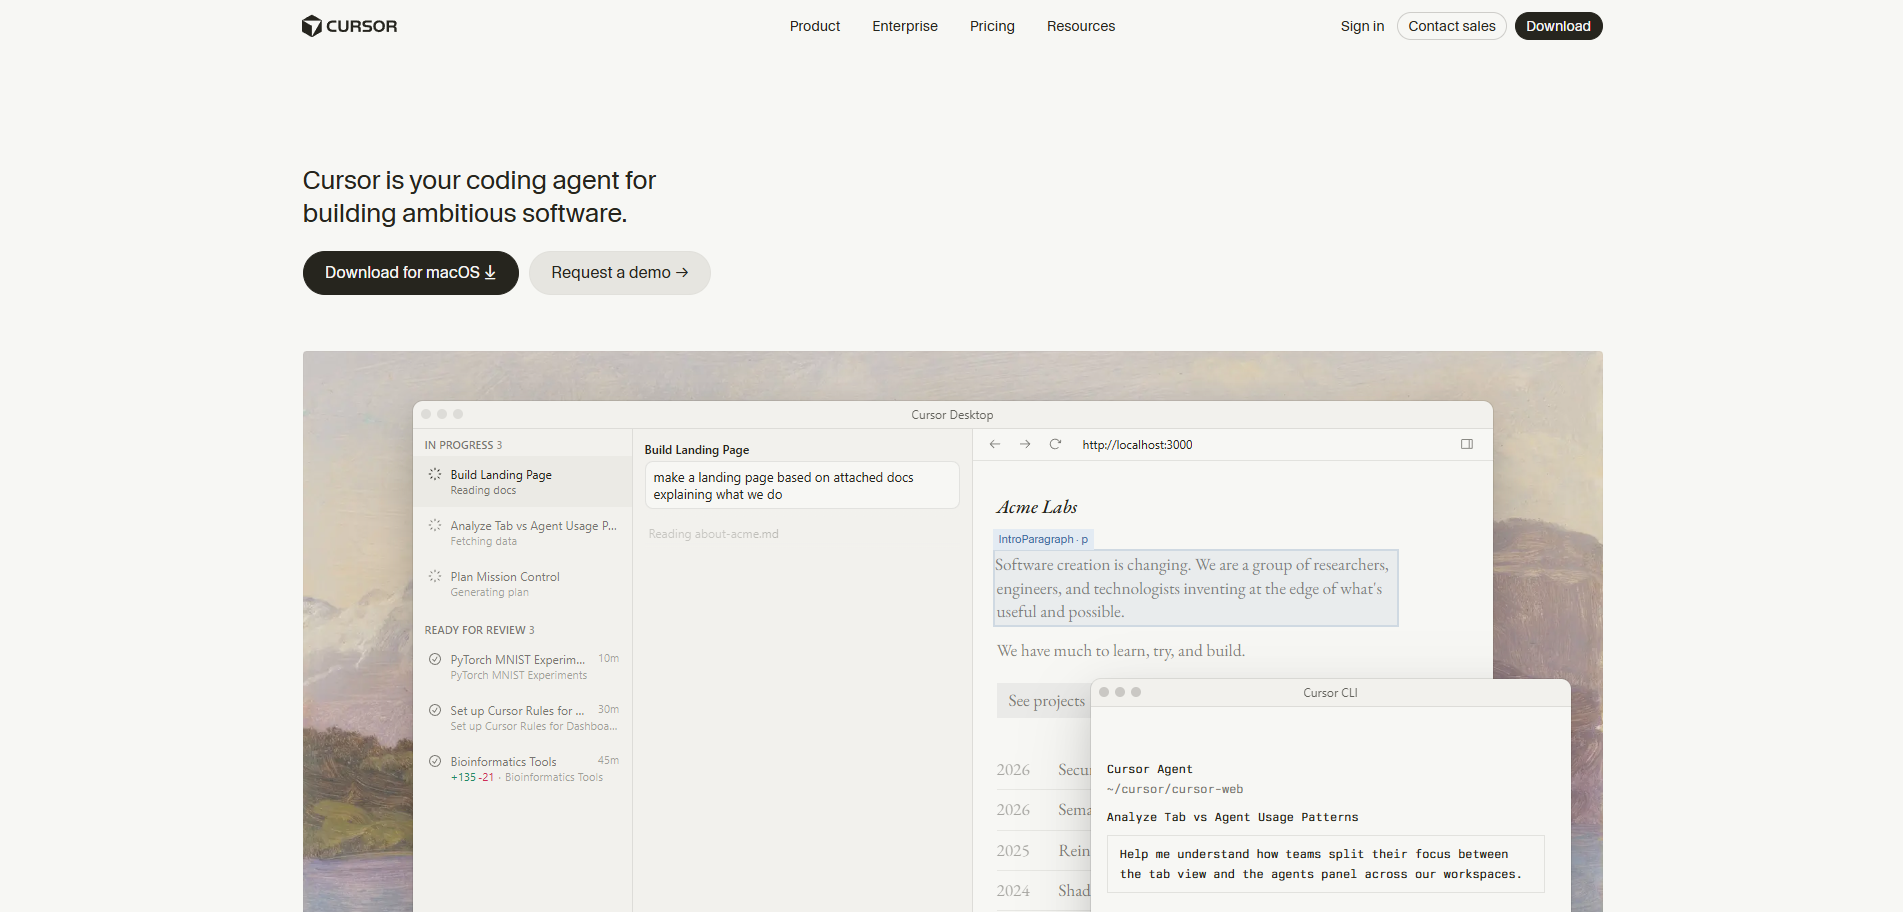Click spinner icon beside Build Landing Page

point(435,474)
